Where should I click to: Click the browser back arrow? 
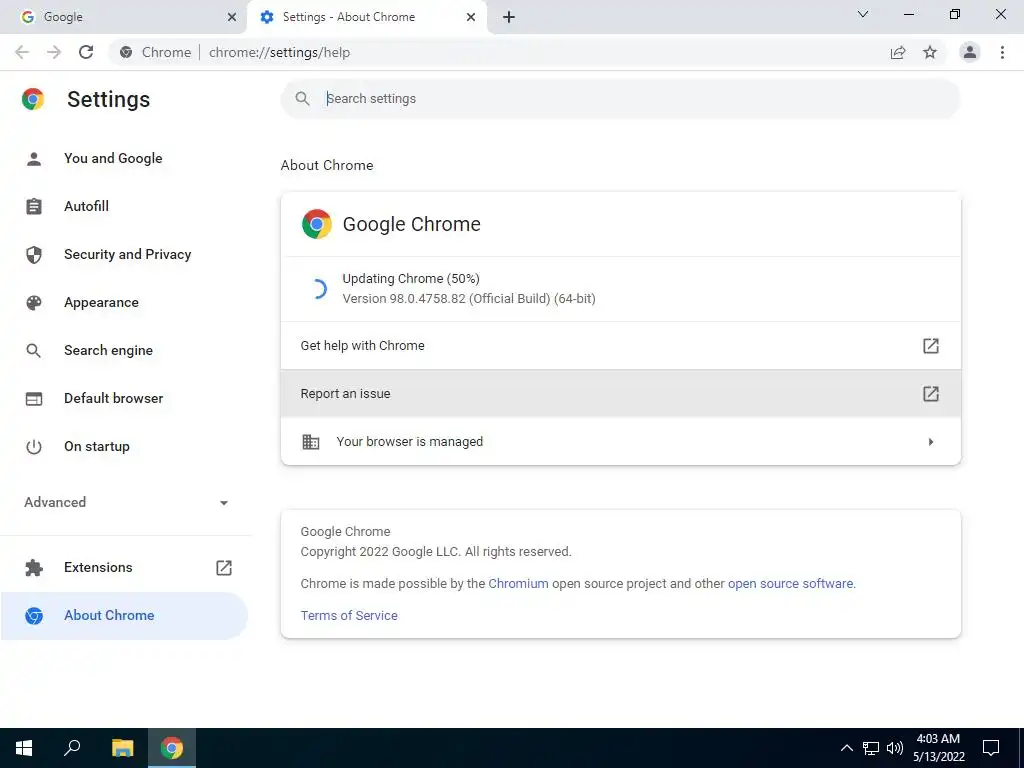click(x=22, y=52)
